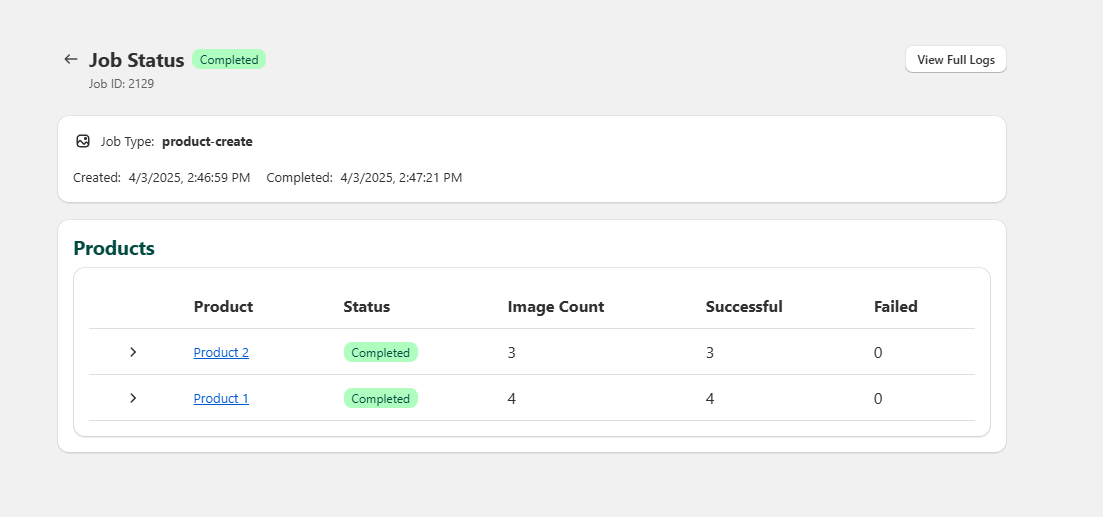This screenshot has height=517, width=1103.
Task: Click the Successful column header
Action: point(743,307)
